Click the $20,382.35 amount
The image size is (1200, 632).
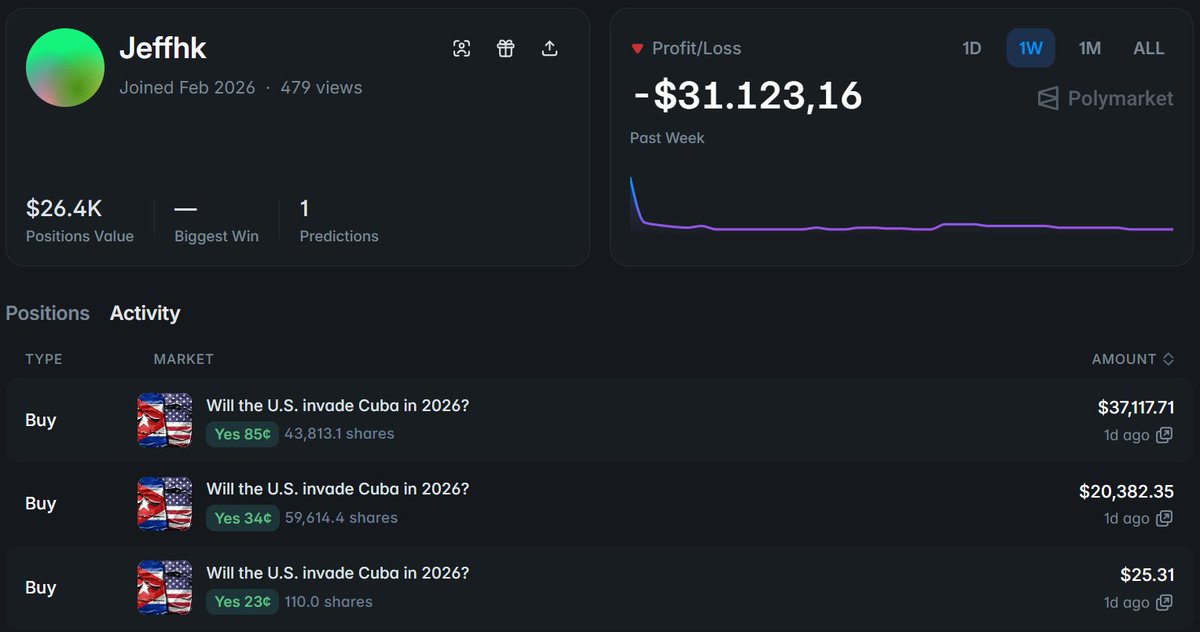click(x=1127, y=491)
